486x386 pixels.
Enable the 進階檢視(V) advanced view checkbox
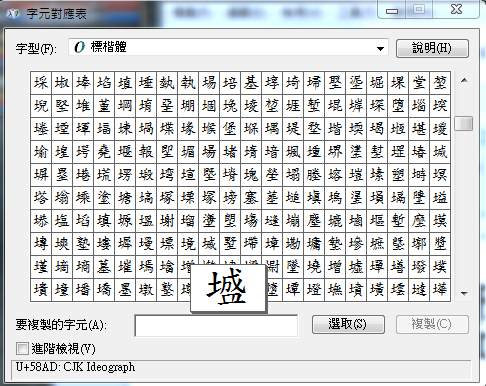click(22, 349)
